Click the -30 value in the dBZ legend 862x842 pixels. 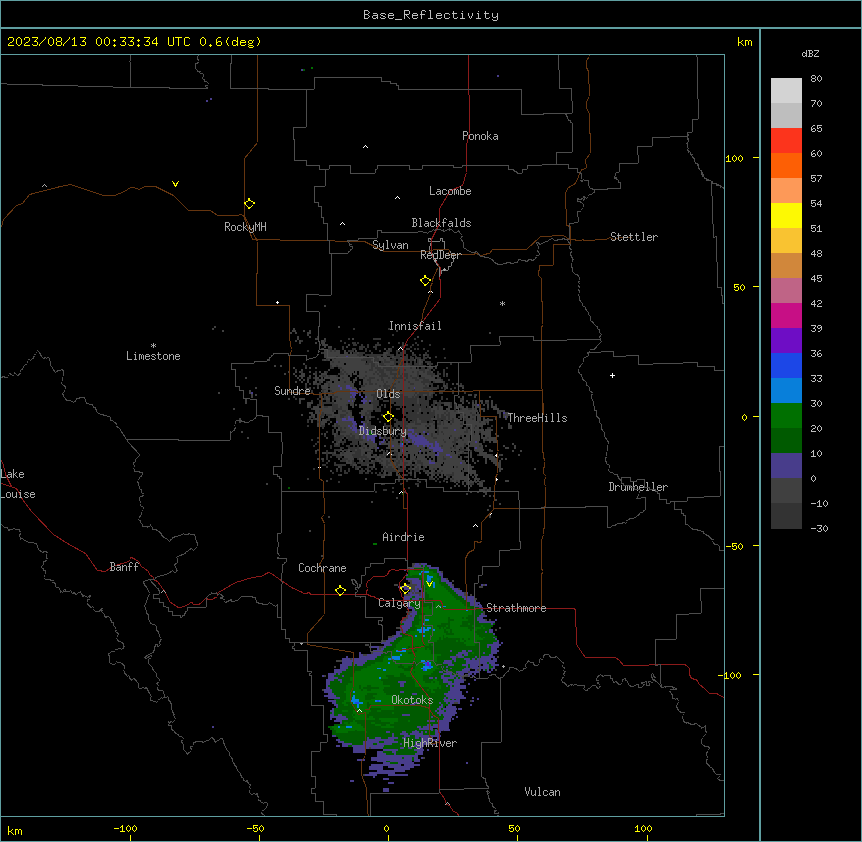[819, 529]
